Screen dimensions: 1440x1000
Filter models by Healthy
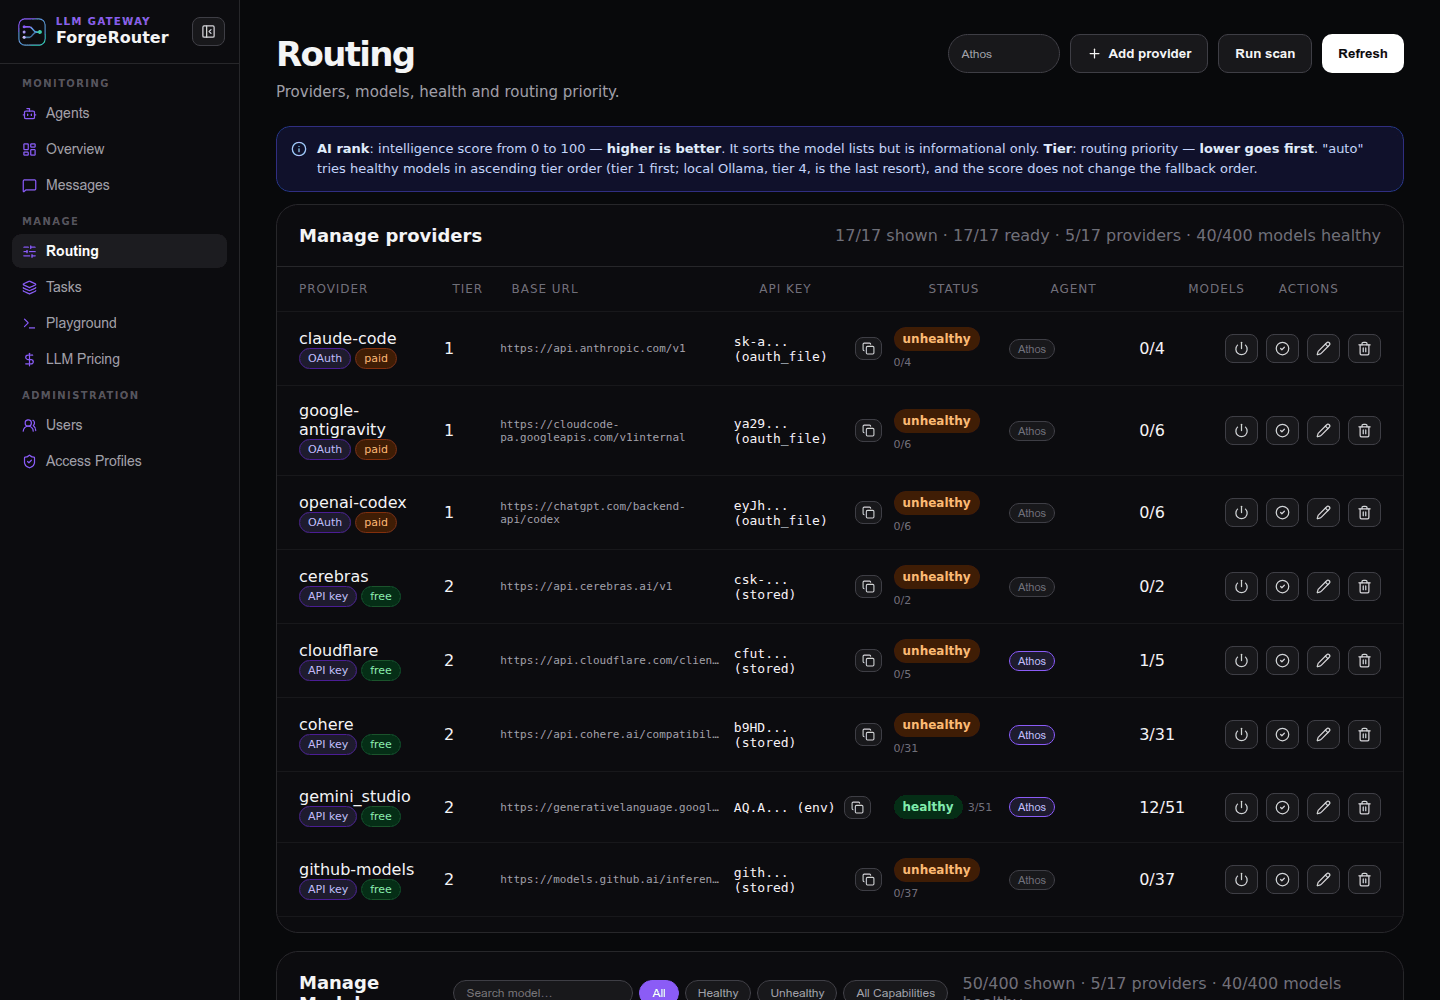click(718, 992)
